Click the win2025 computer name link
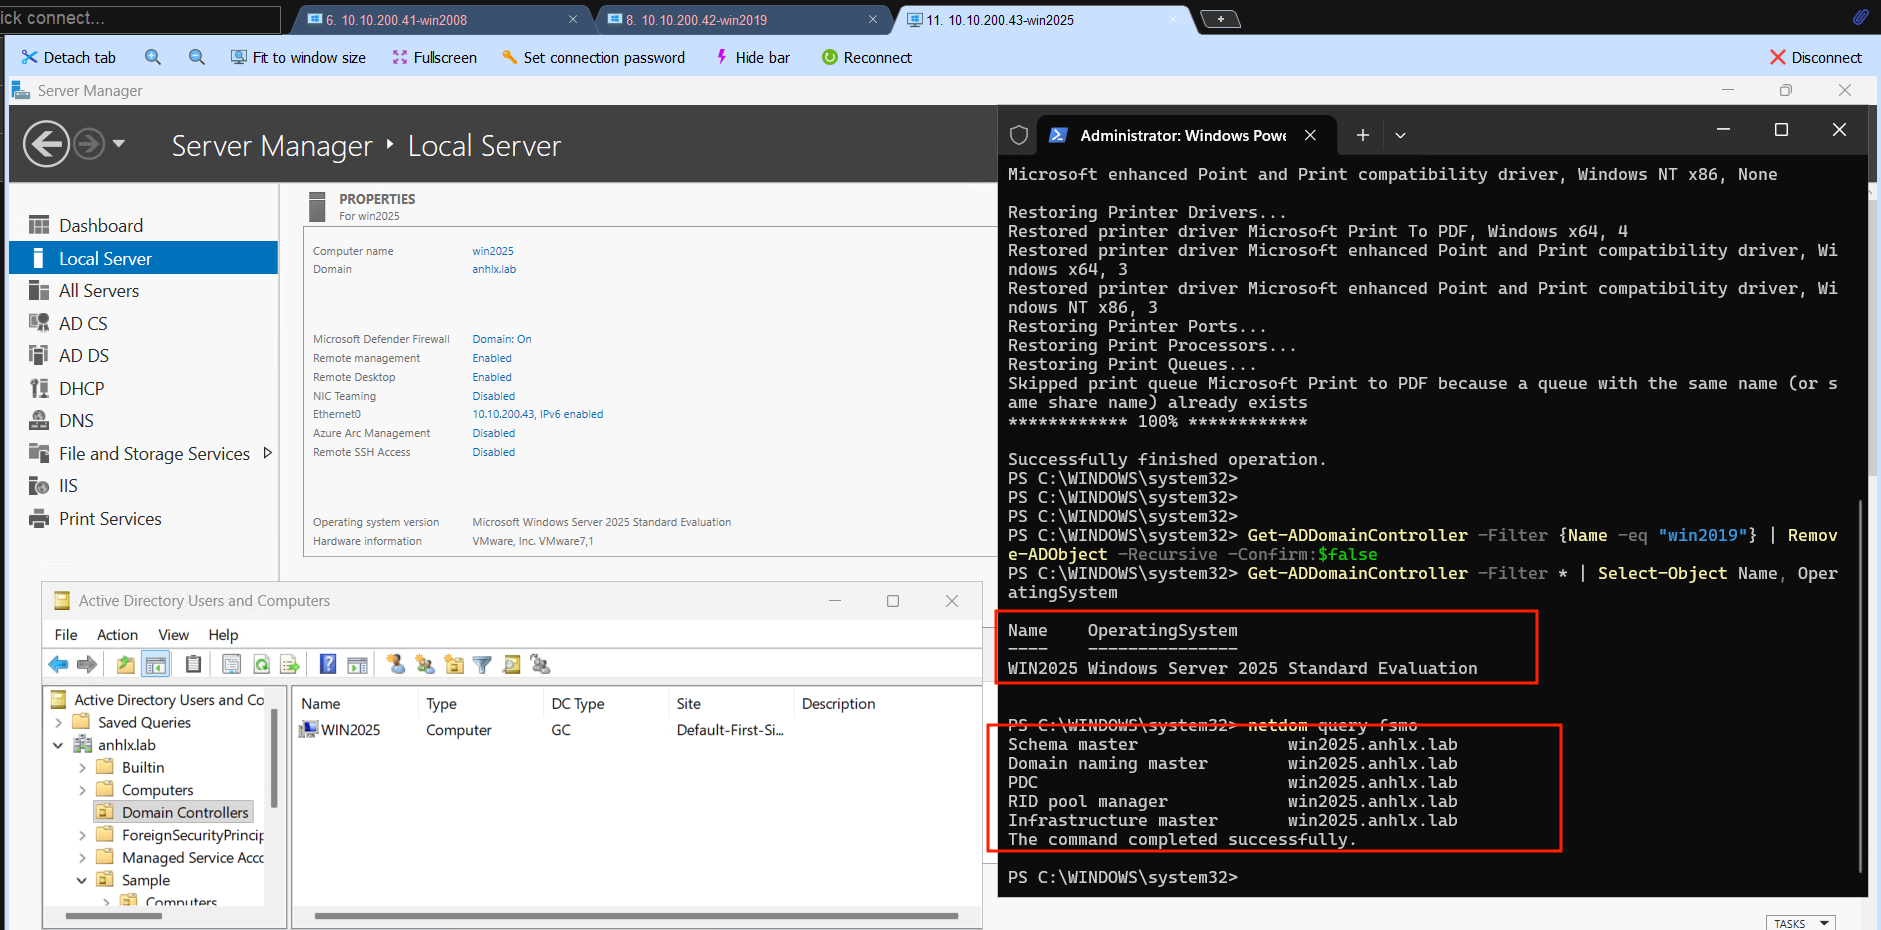1881x930 pixels. coord(493,251)
